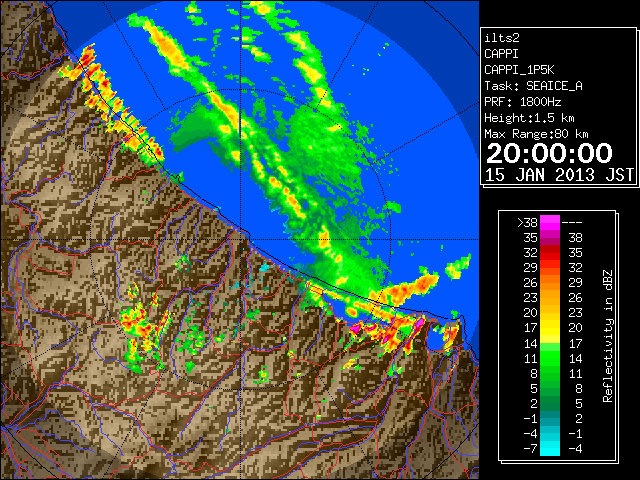640x480 pixels.
Task: Click the '15 JAN 2013 JST' date
Action: tap(559, 175)
